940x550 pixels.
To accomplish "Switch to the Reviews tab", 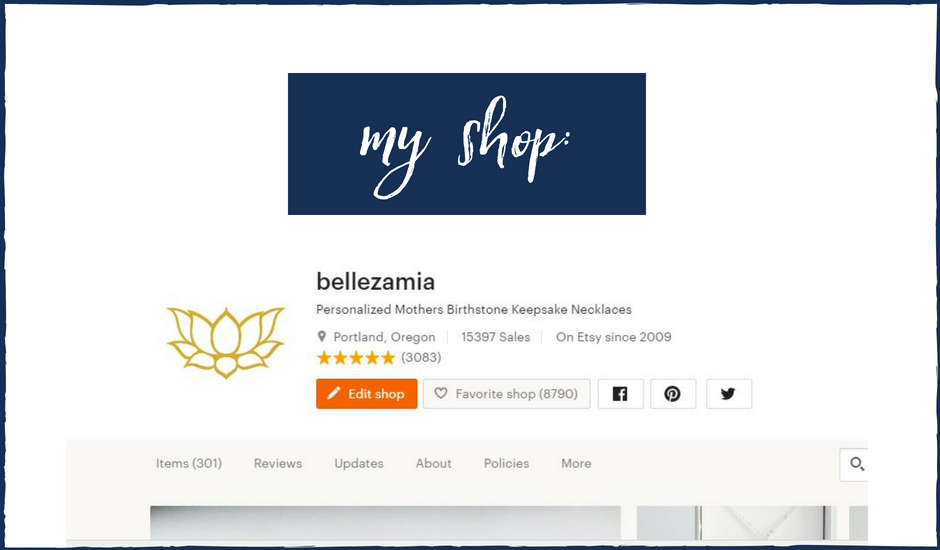I will 278,464.
